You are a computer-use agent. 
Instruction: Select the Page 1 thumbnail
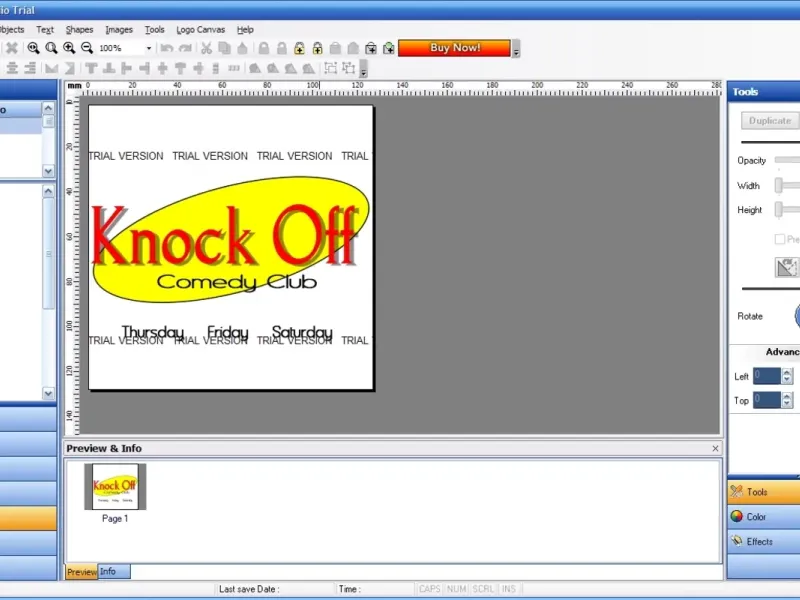click(115, 486)
